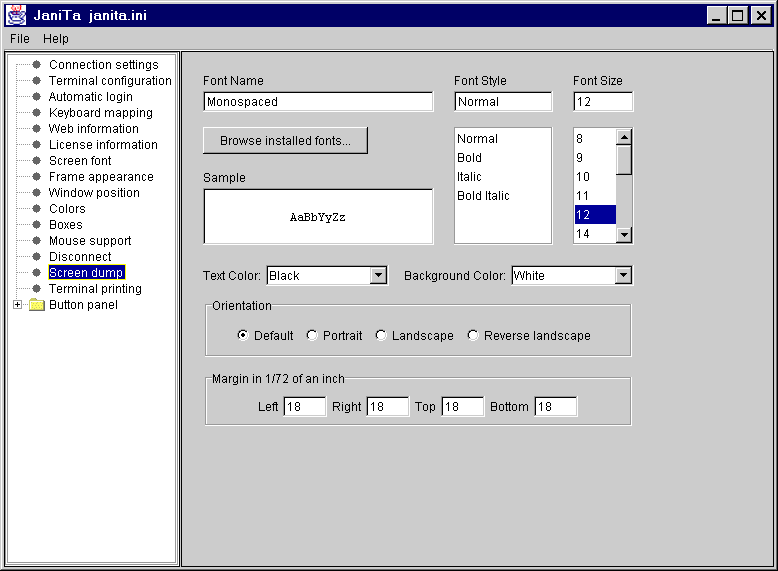This screenshot has height=571, width=778.
Task: Select the Button panel label in tree
Action: pos(83,305)
